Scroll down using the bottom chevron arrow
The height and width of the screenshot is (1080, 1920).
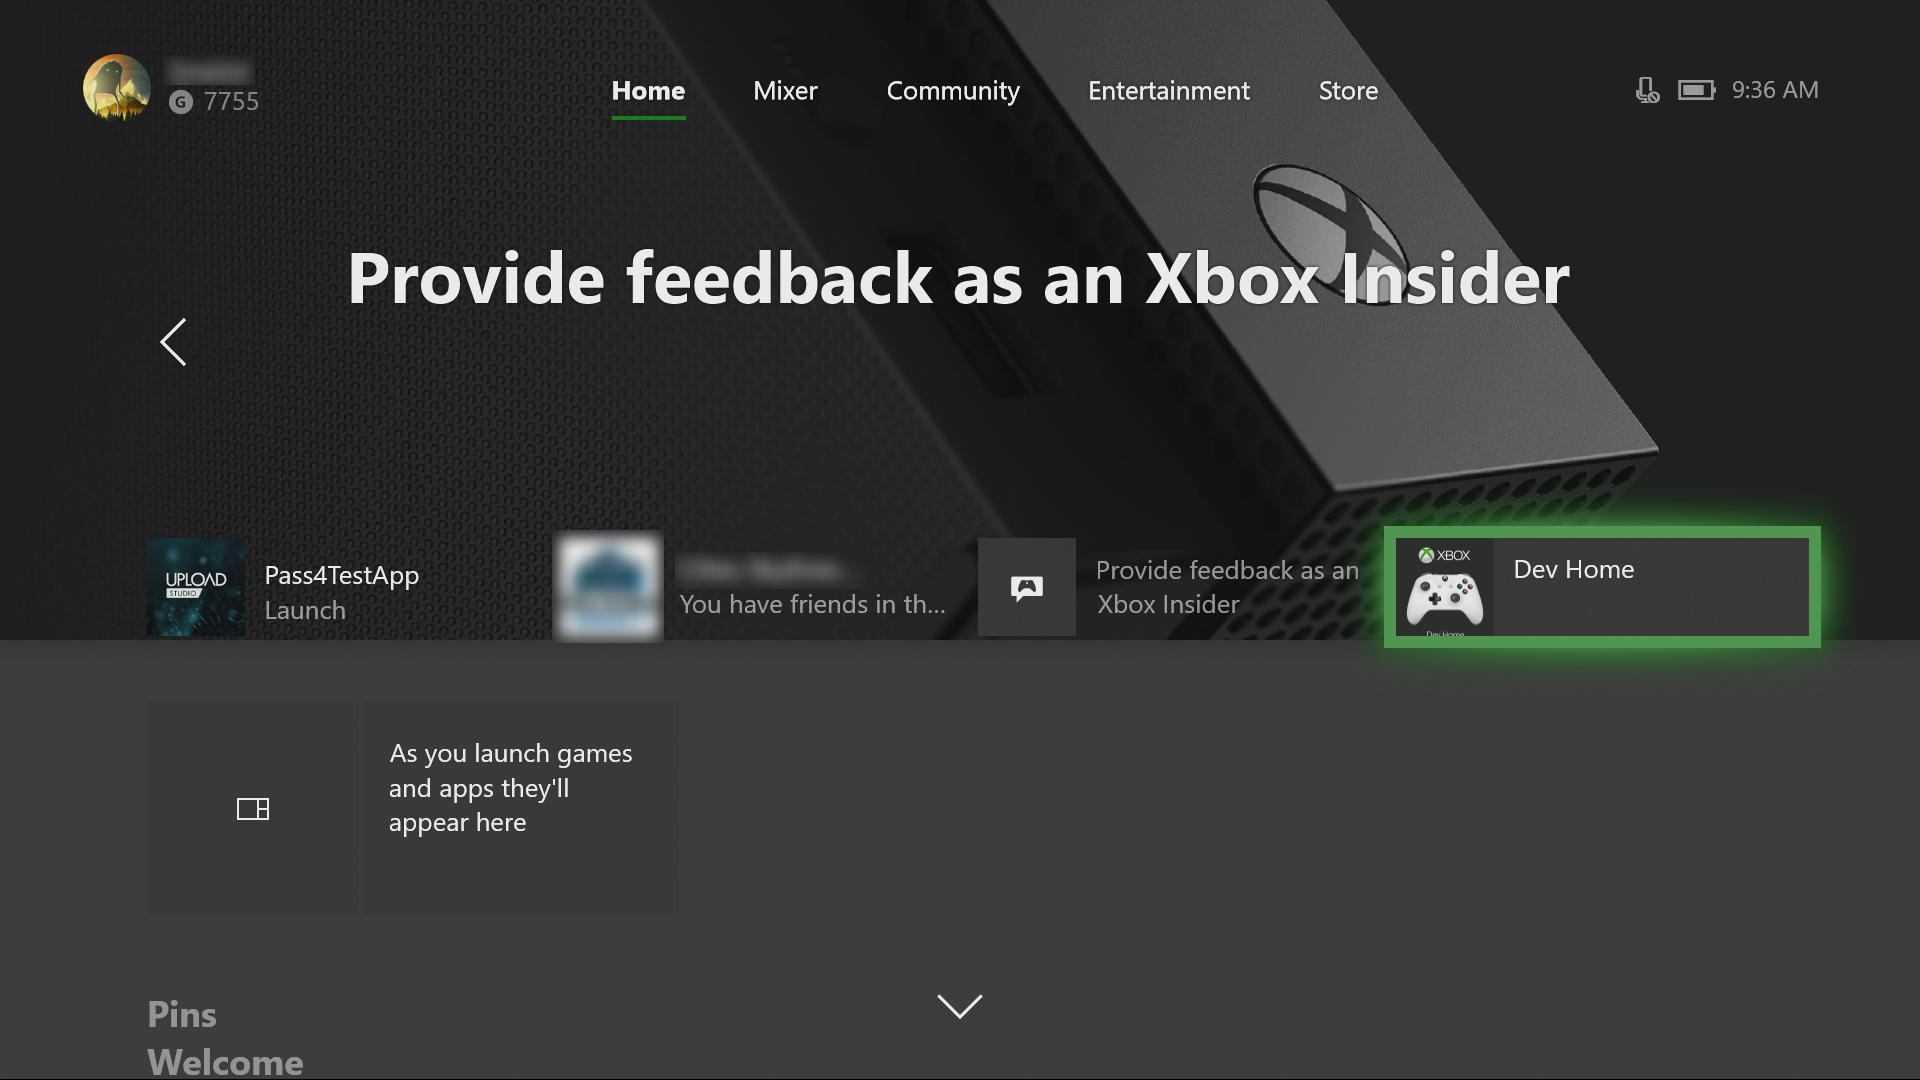pos(959,1005)
